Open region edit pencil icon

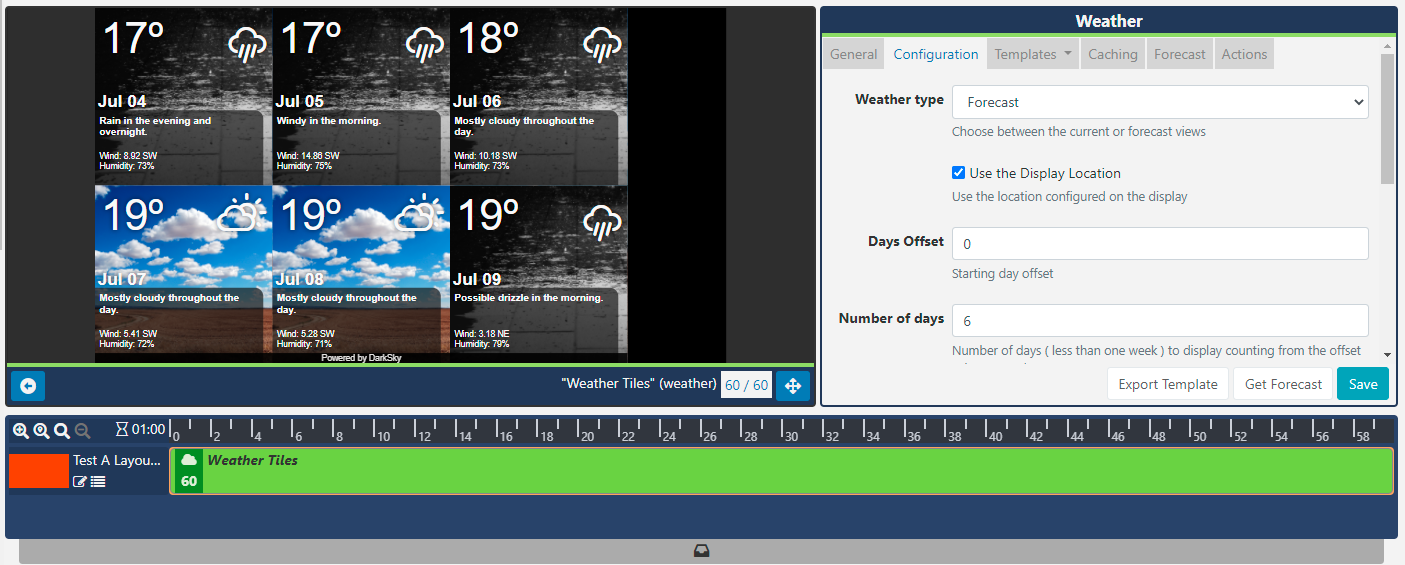(x=80, y=482)
